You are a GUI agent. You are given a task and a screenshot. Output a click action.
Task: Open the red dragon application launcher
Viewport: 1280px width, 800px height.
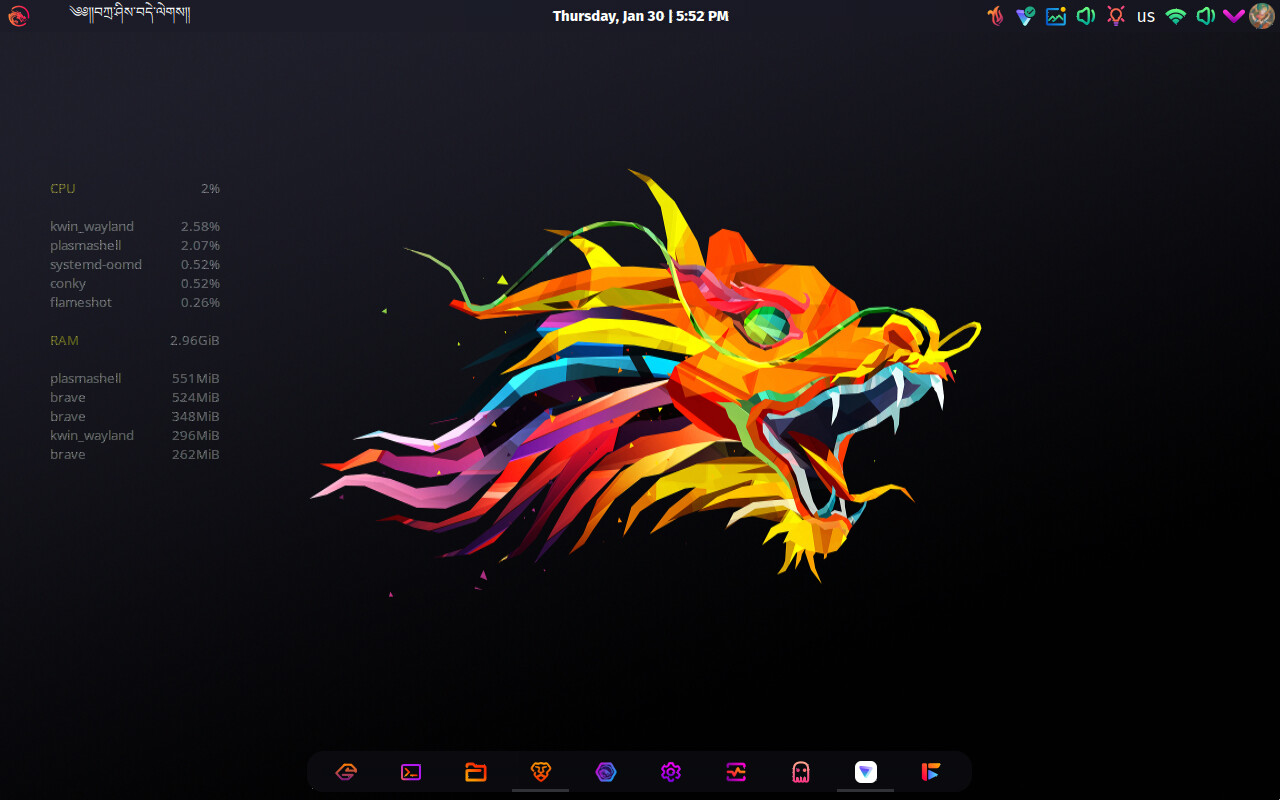(19, 16)
